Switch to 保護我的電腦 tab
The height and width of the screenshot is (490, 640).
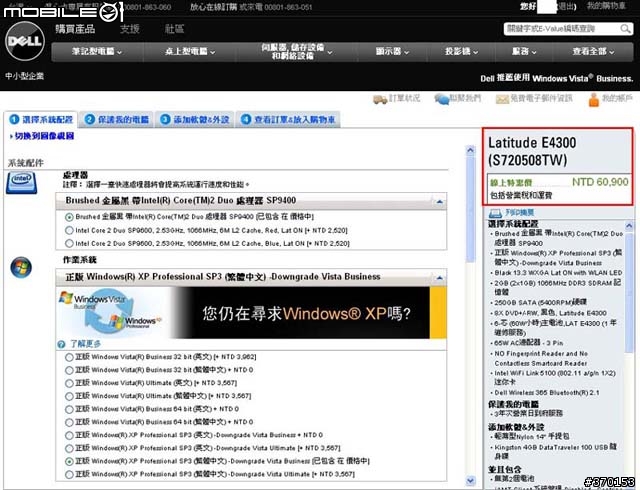tap(117, 120)
